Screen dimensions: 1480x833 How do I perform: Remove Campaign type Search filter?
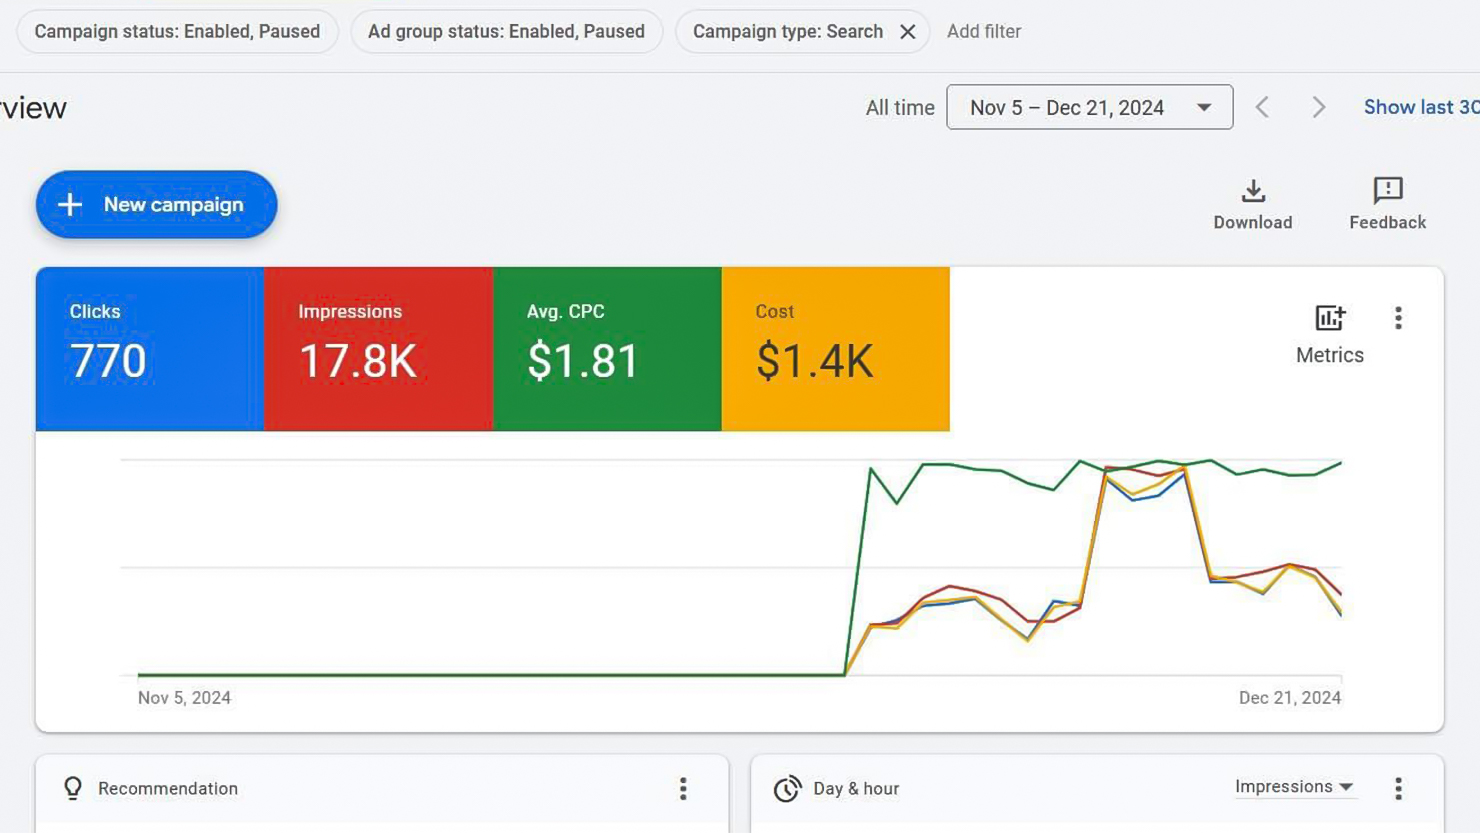(907, 32)
